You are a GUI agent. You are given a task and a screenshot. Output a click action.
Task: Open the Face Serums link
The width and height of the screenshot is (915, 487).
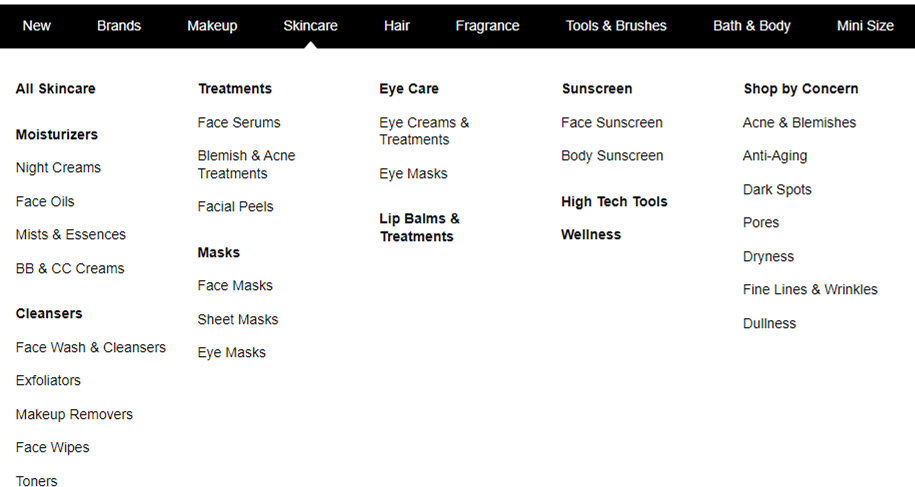coord(239,122)
